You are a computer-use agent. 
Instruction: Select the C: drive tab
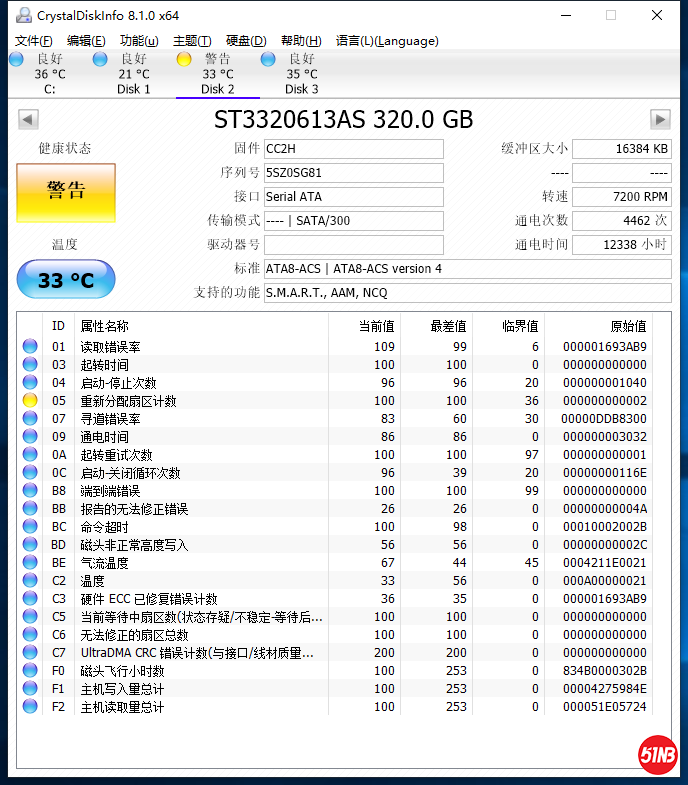(50, 75)
